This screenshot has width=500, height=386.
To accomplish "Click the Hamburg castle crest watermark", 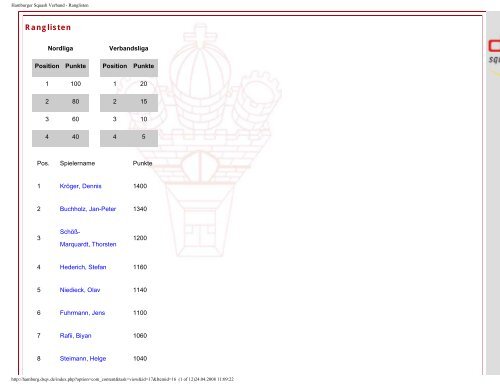I will (200, 140).
